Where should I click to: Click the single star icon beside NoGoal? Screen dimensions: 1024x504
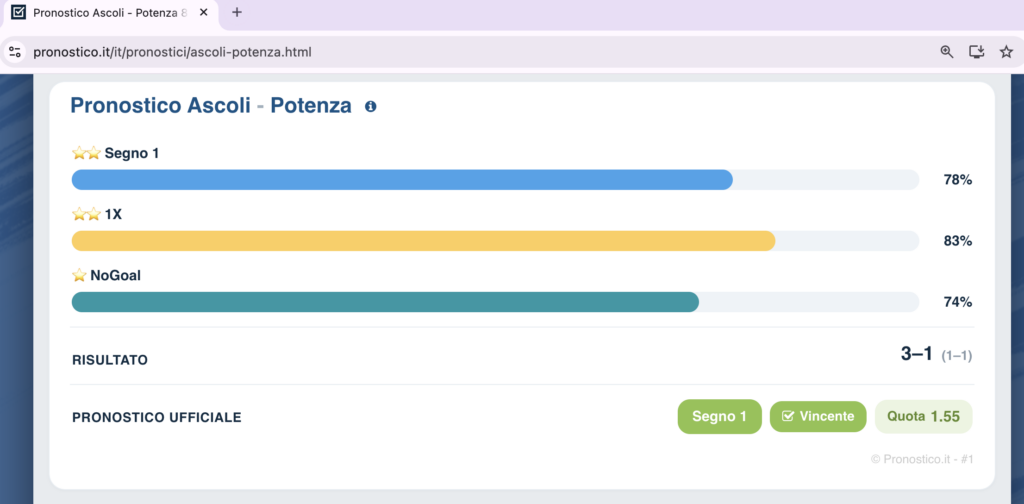79,276
